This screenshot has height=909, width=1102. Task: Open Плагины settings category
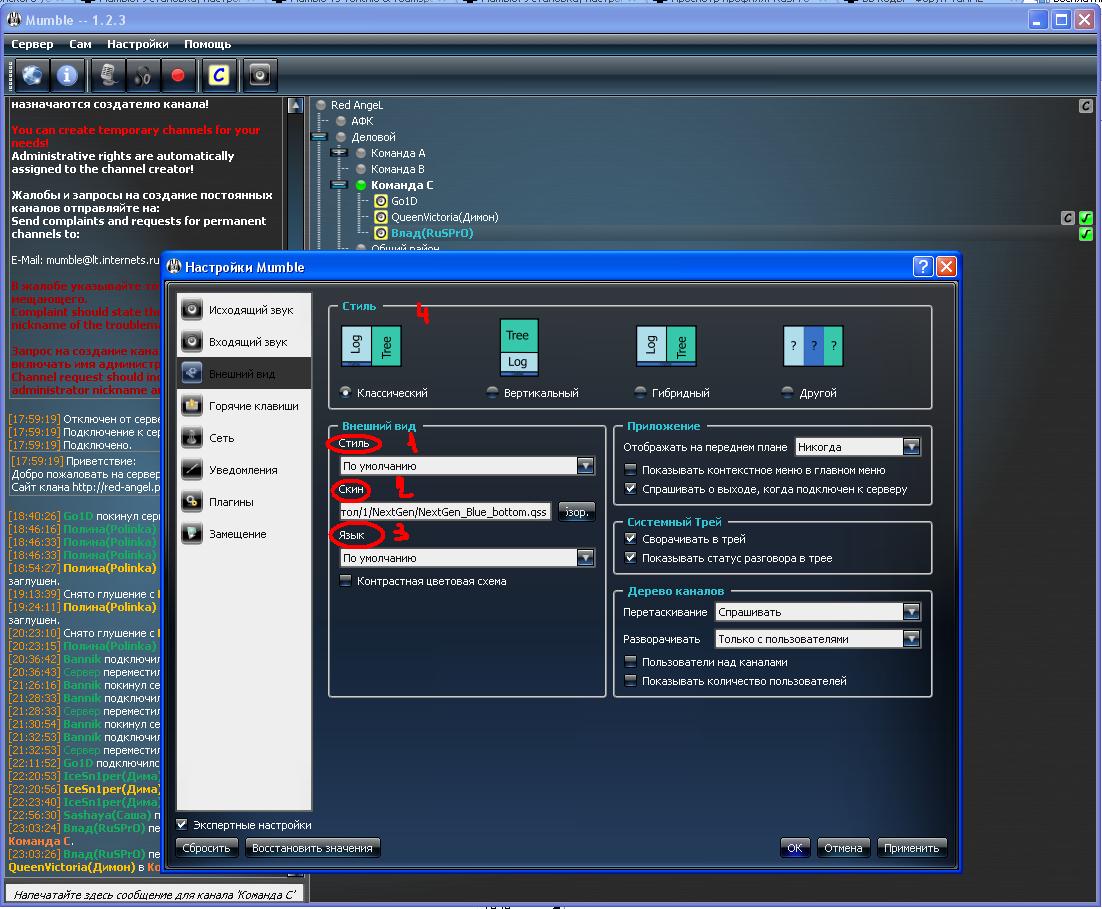(244, 501)
